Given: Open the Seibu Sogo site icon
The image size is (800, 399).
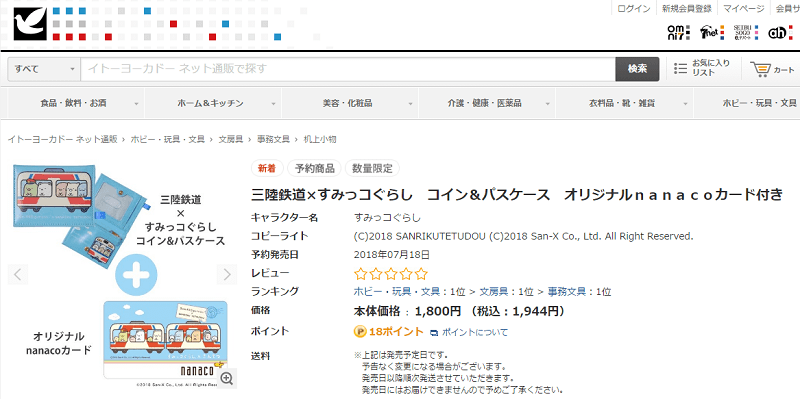Looking at the screenshot, I should (746, 33).
